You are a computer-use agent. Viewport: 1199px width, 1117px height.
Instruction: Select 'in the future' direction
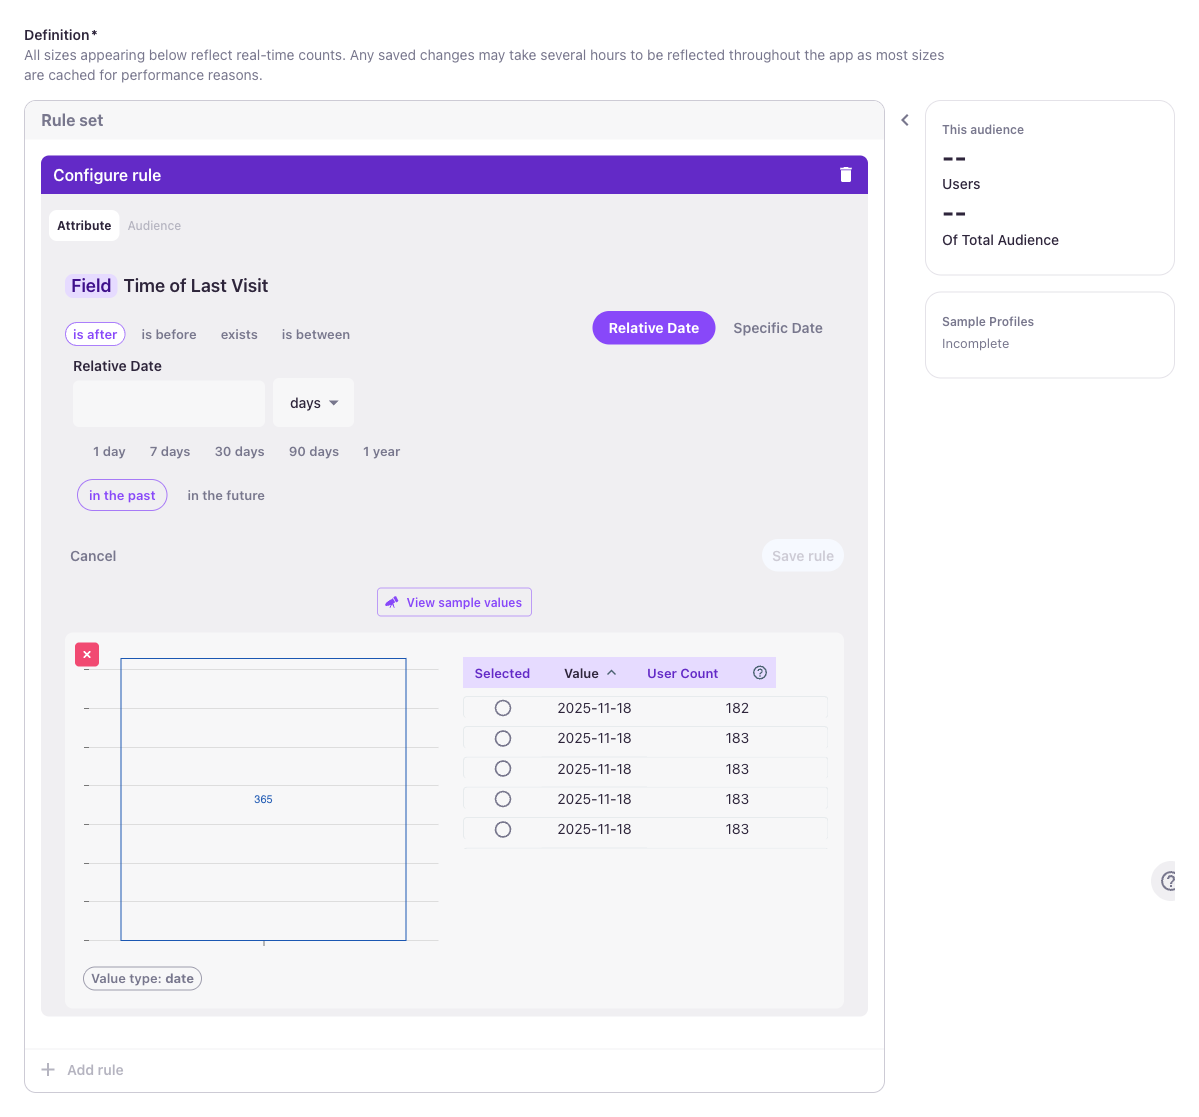pyautogui.click(x=226, y=495)
